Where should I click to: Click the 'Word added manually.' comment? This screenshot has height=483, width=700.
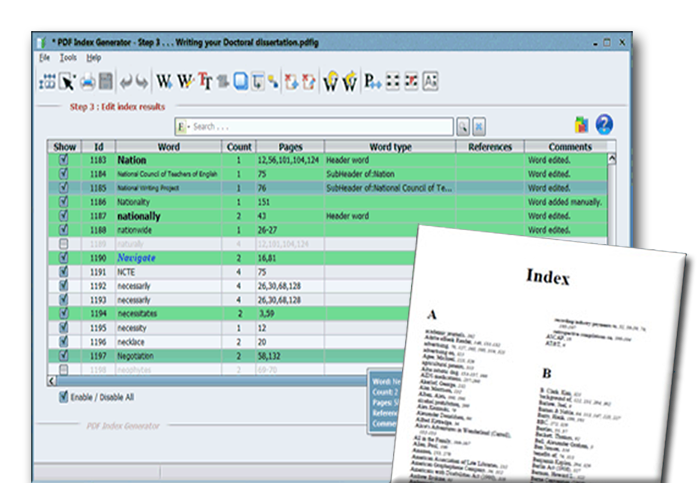(x=565, y=202)
